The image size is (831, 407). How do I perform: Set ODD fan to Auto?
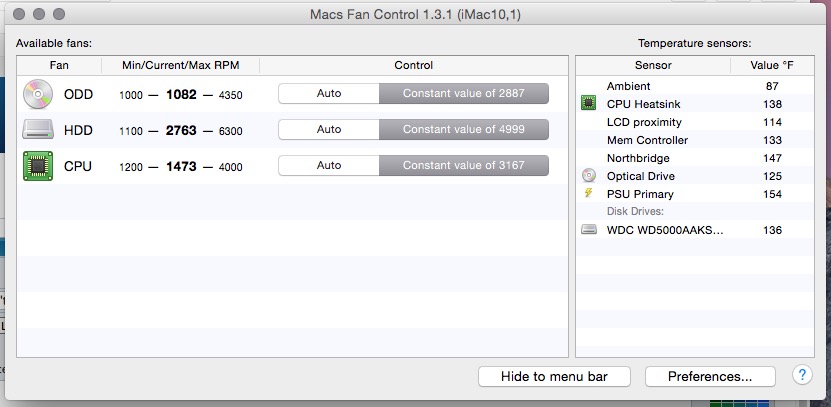tap(329, 93)
